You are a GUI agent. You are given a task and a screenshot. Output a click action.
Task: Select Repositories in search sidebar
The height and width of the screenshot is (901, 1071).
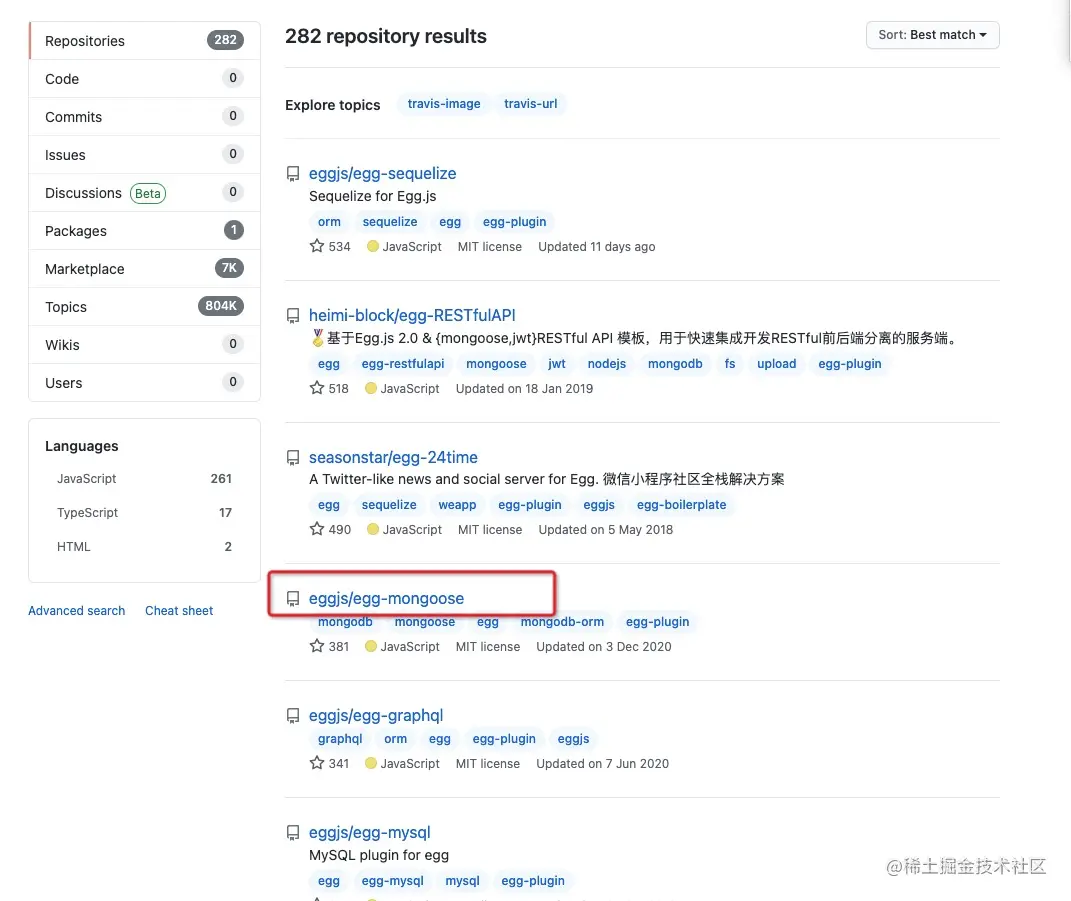(145, 41)
